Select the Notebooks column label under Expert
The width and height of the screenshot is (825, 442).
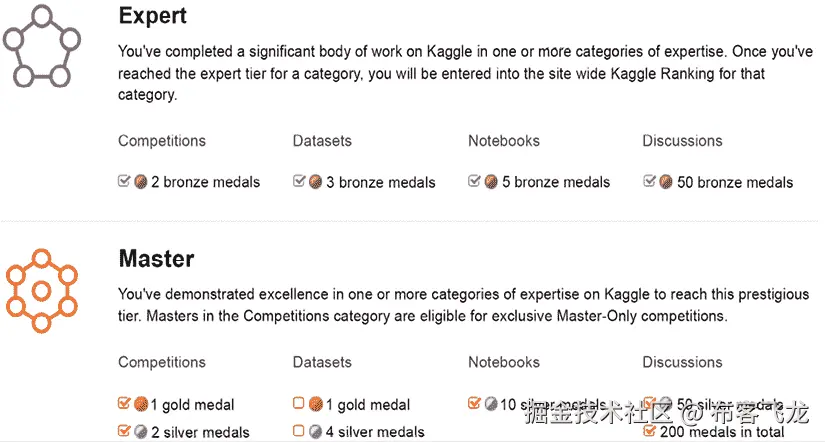pyautogui.click(x=503, y=141)
